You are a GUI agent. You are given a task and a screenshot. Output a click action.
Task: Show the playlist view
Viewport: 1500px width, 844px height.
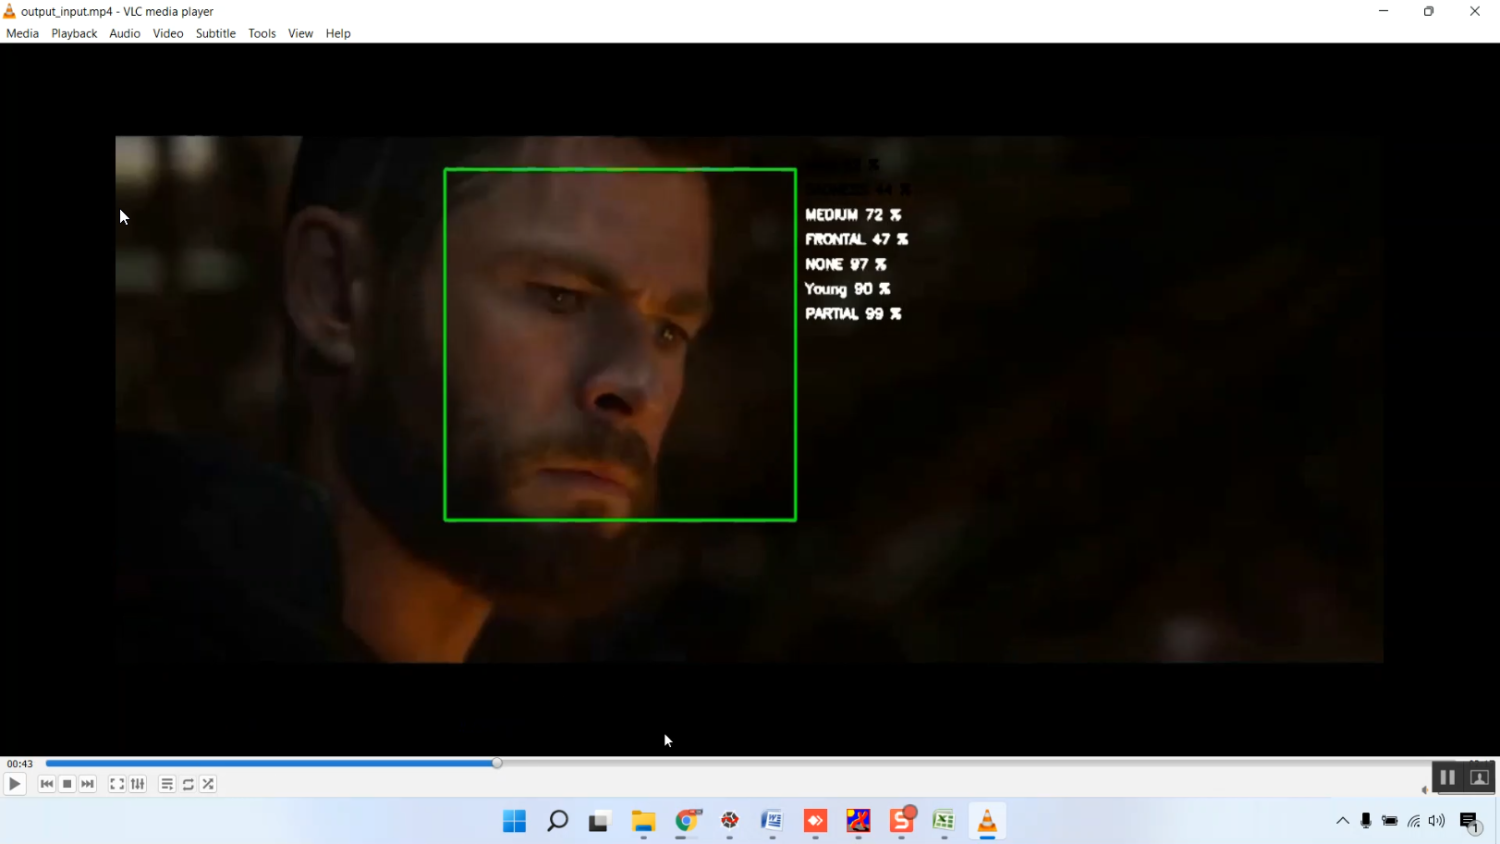pyautogui.click(x=167, y=785)
